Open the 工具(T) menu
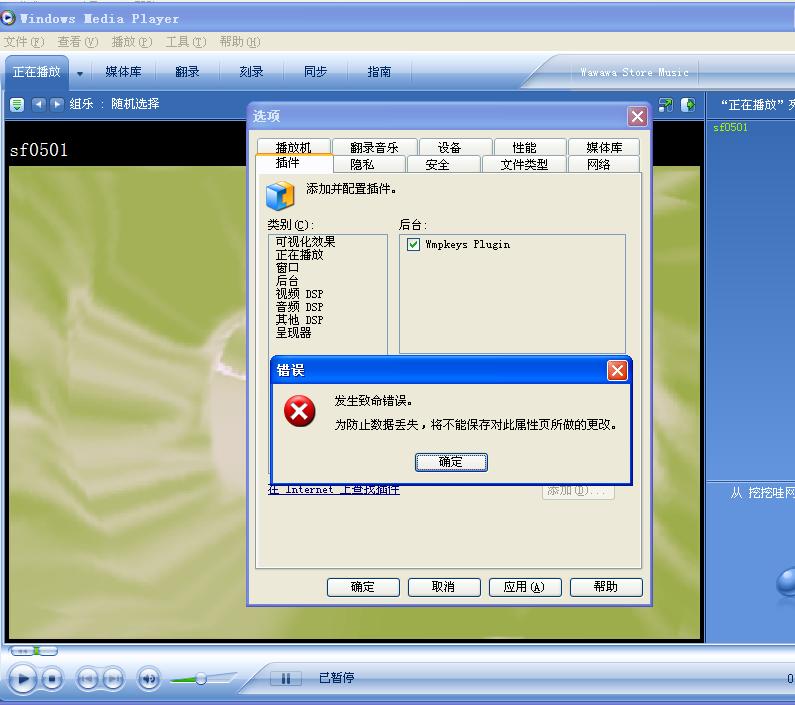 186,42
